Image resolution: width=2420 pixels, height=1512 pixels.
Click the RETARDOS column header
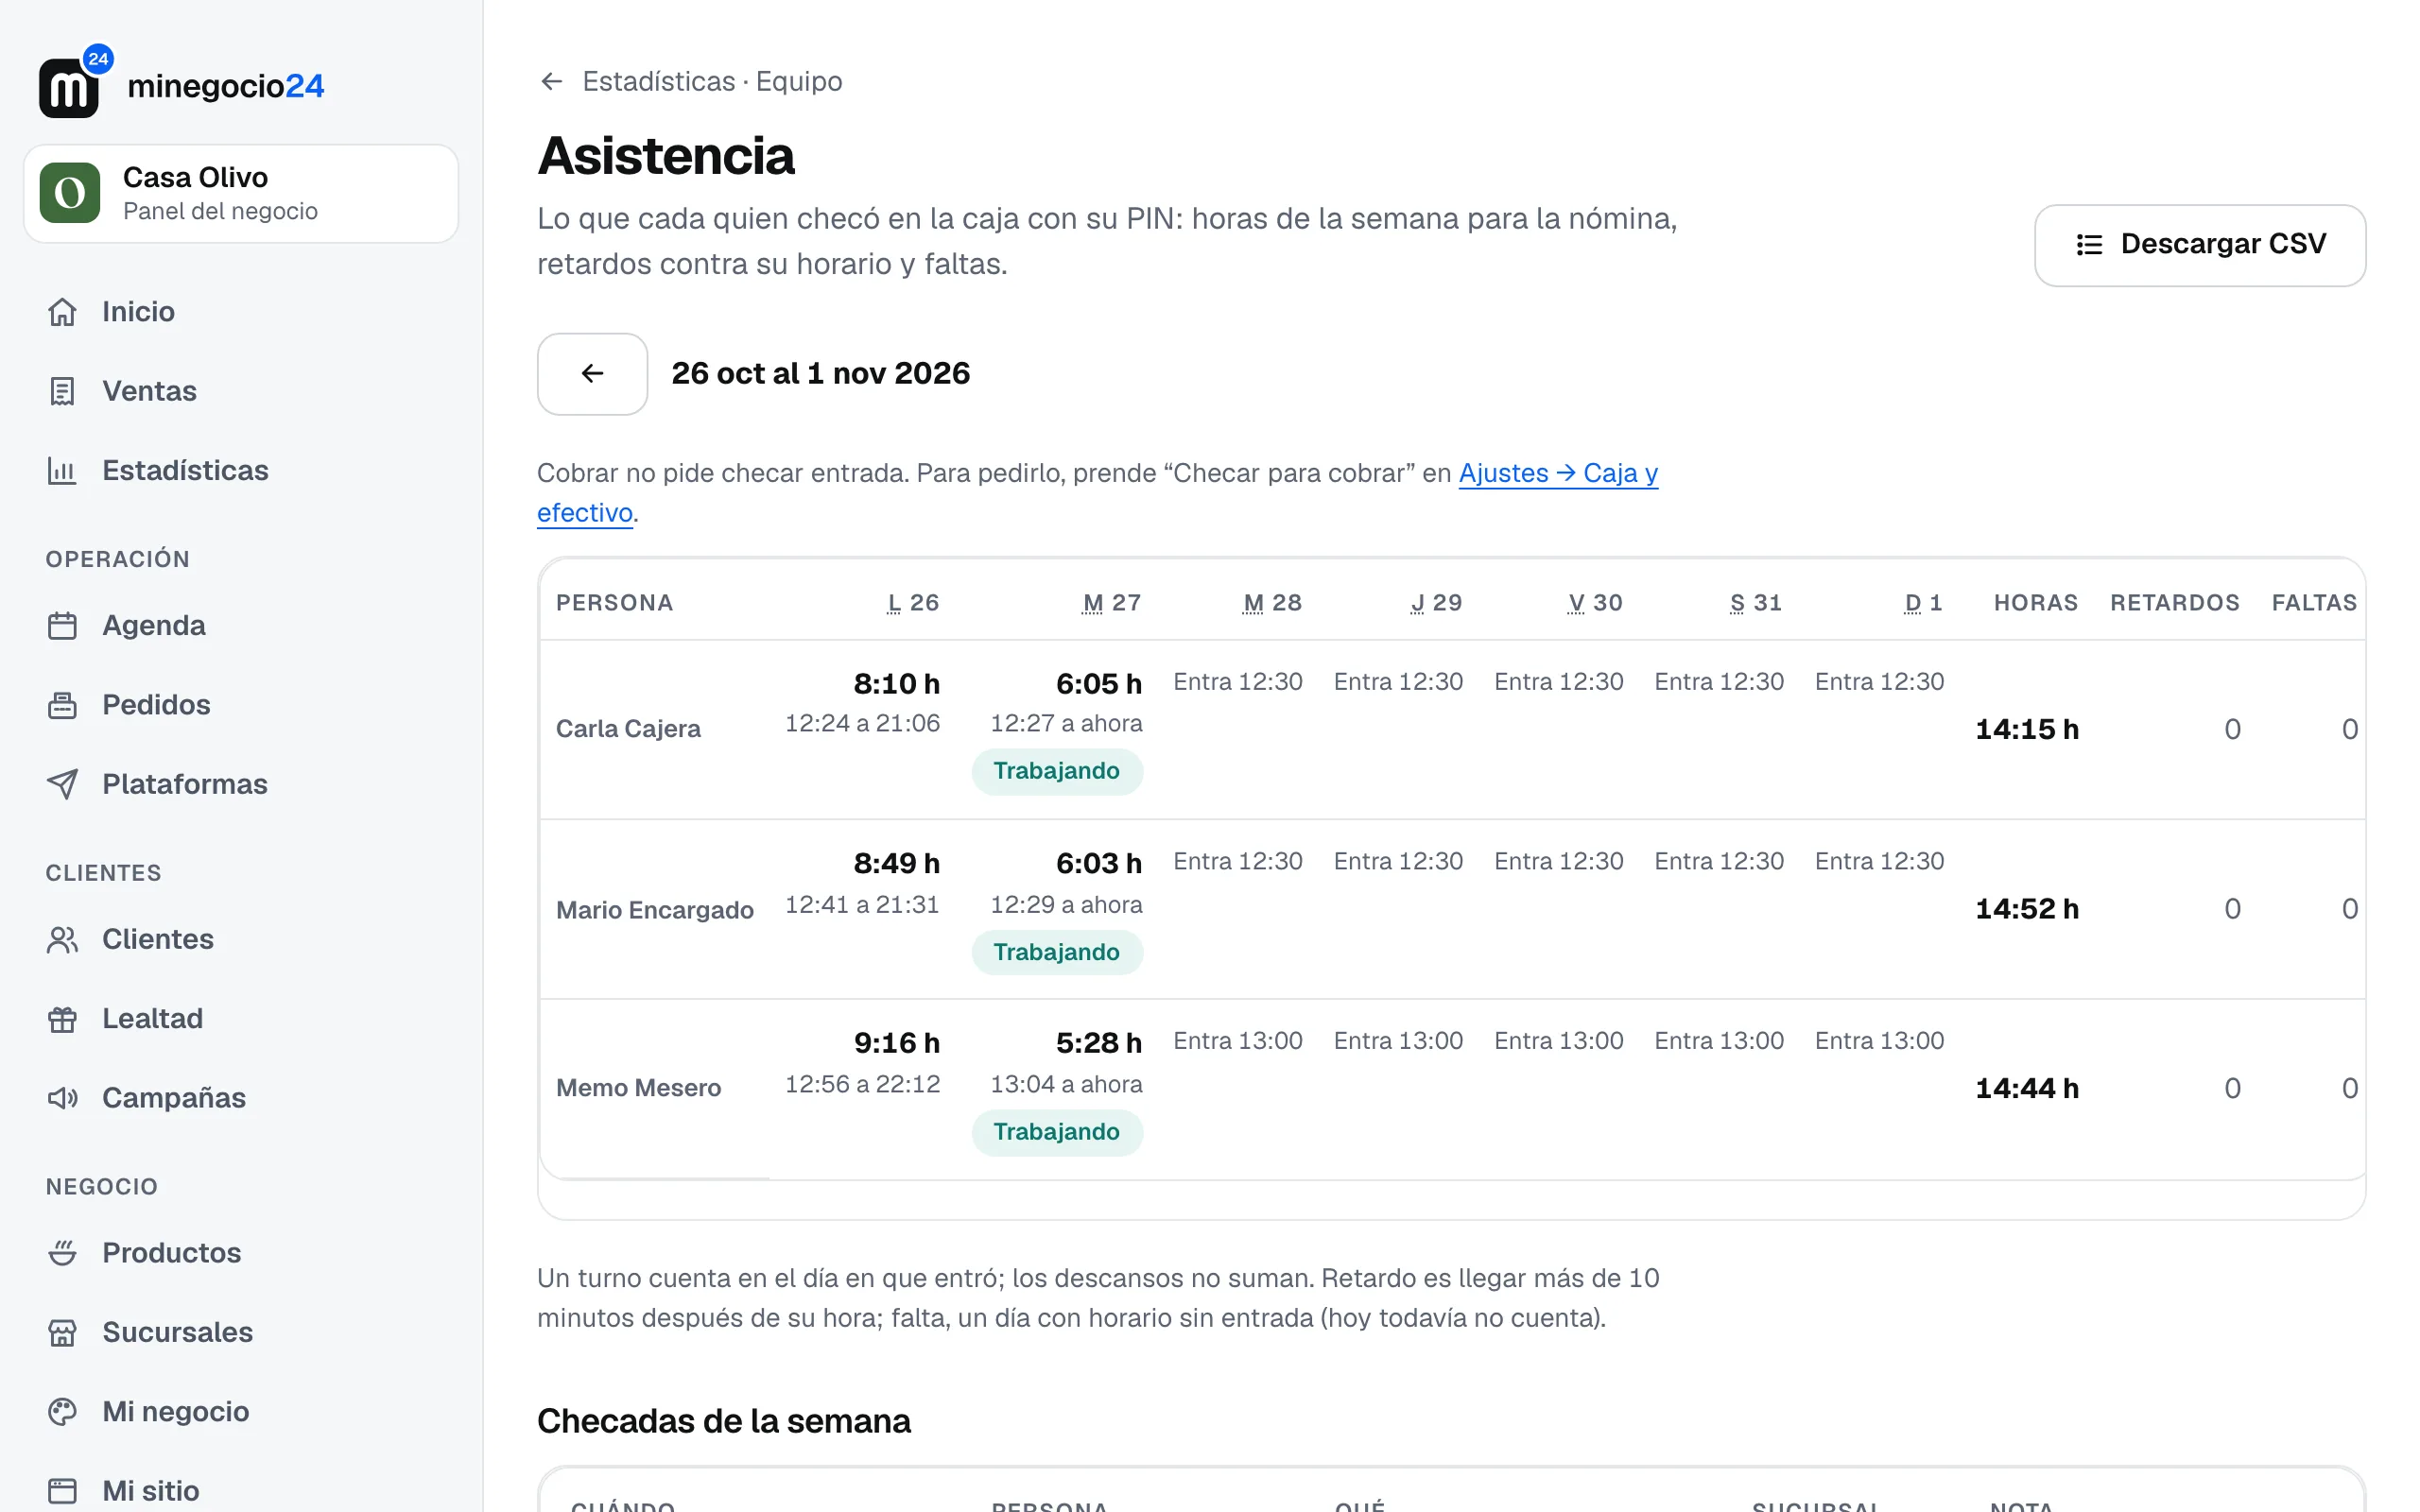click(x=2174, y=603)
